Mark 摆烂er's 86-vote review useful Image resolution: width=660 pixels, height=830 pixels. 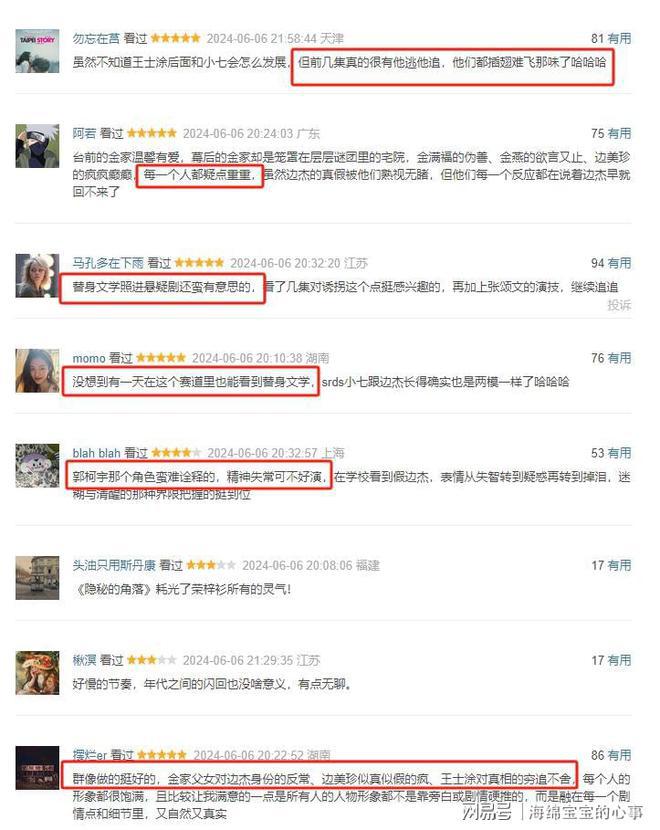coord(619,755)
